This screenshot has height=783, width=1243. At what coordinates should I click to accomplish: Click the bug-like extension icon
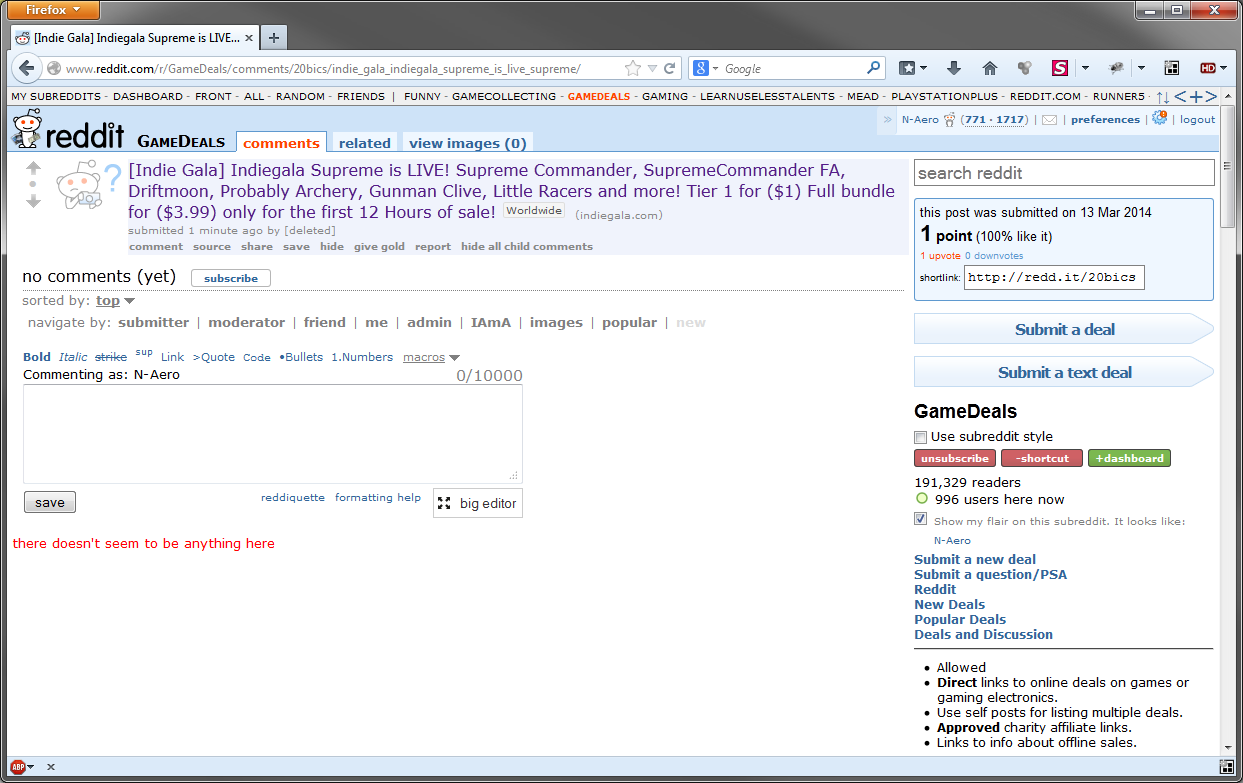[x=1116, y=68]
